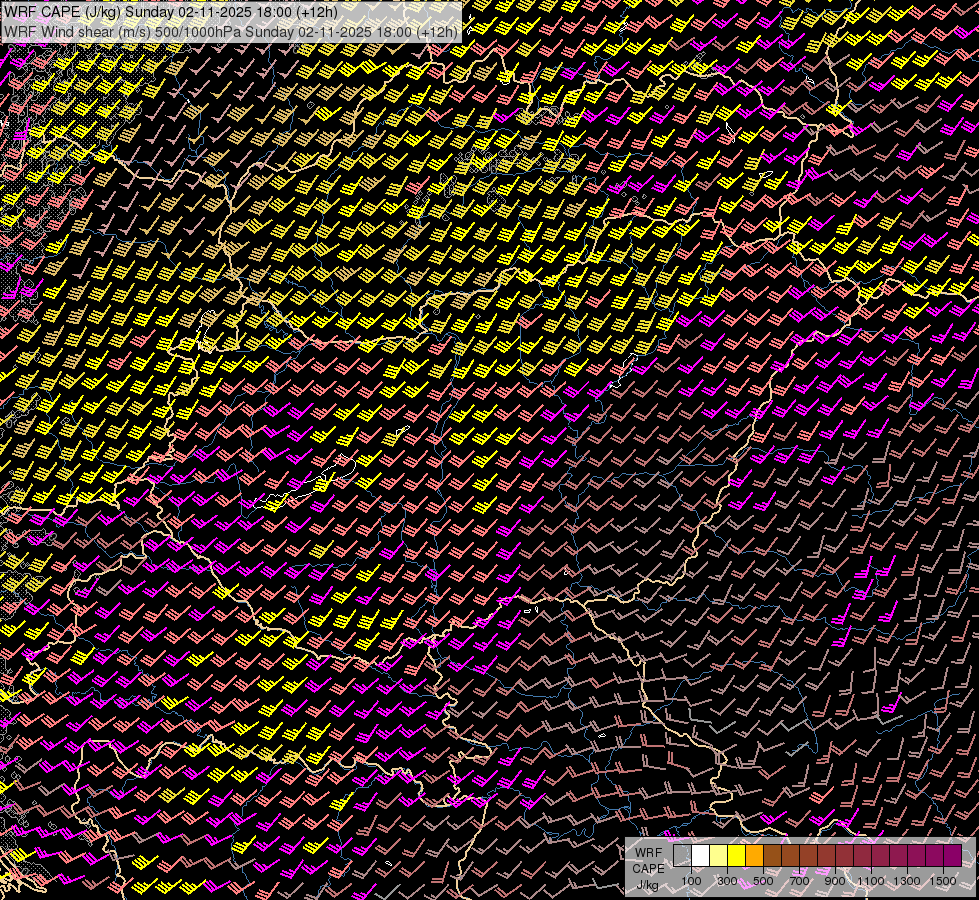The height and width of the screenshot is (900, 979).
Task: Select the orange legend swatch
Action: (754, 856)
